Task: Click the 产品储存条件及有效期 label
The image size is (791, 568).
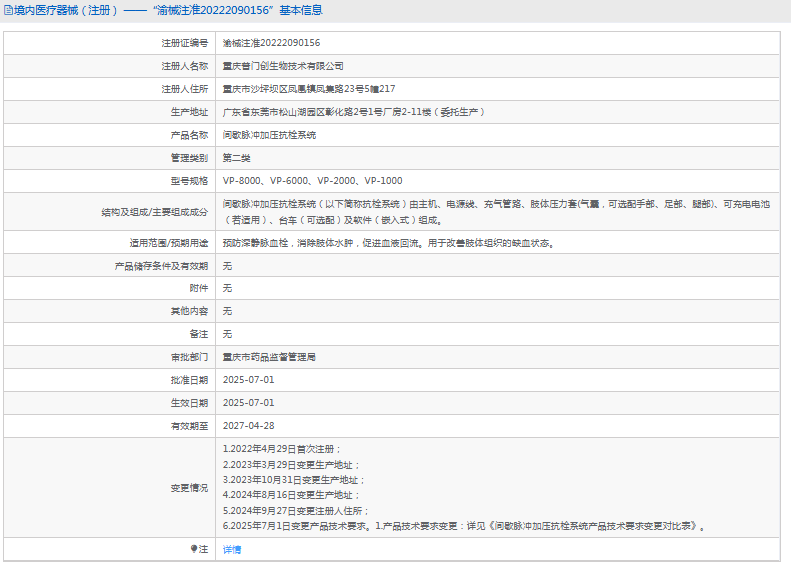Action: tap(161, 265)
